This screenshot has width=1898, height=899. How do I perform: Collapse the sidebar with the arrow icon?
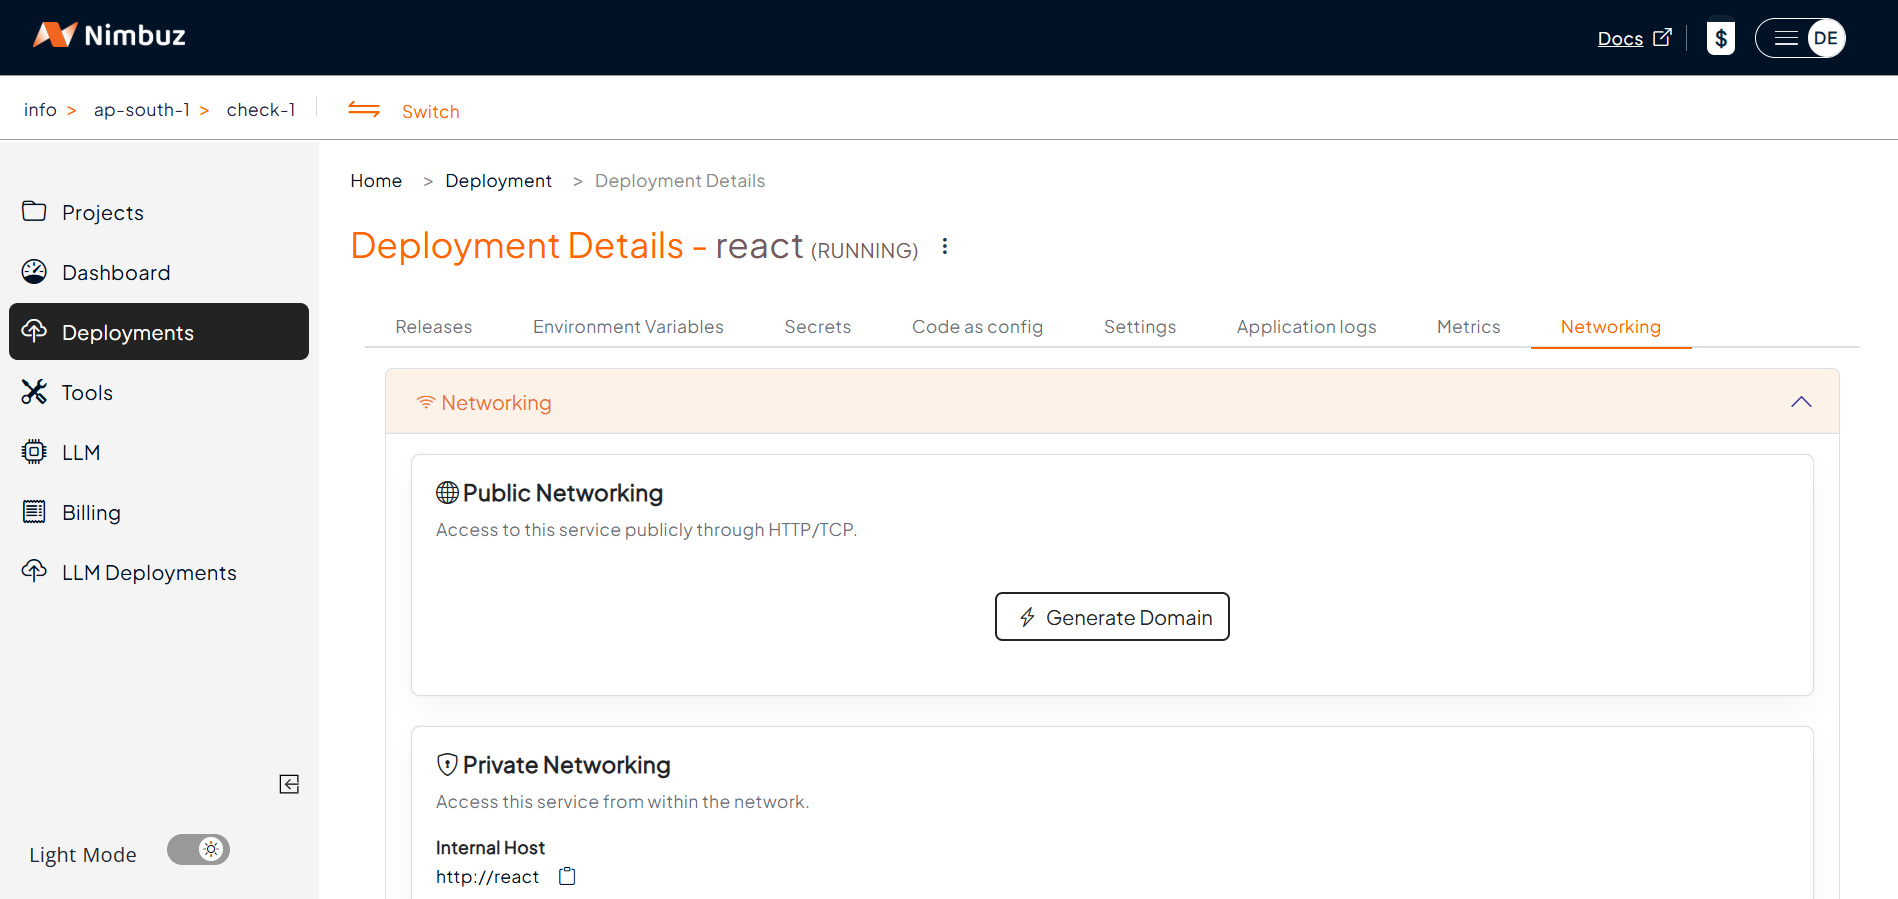click(x=289, y=784)
